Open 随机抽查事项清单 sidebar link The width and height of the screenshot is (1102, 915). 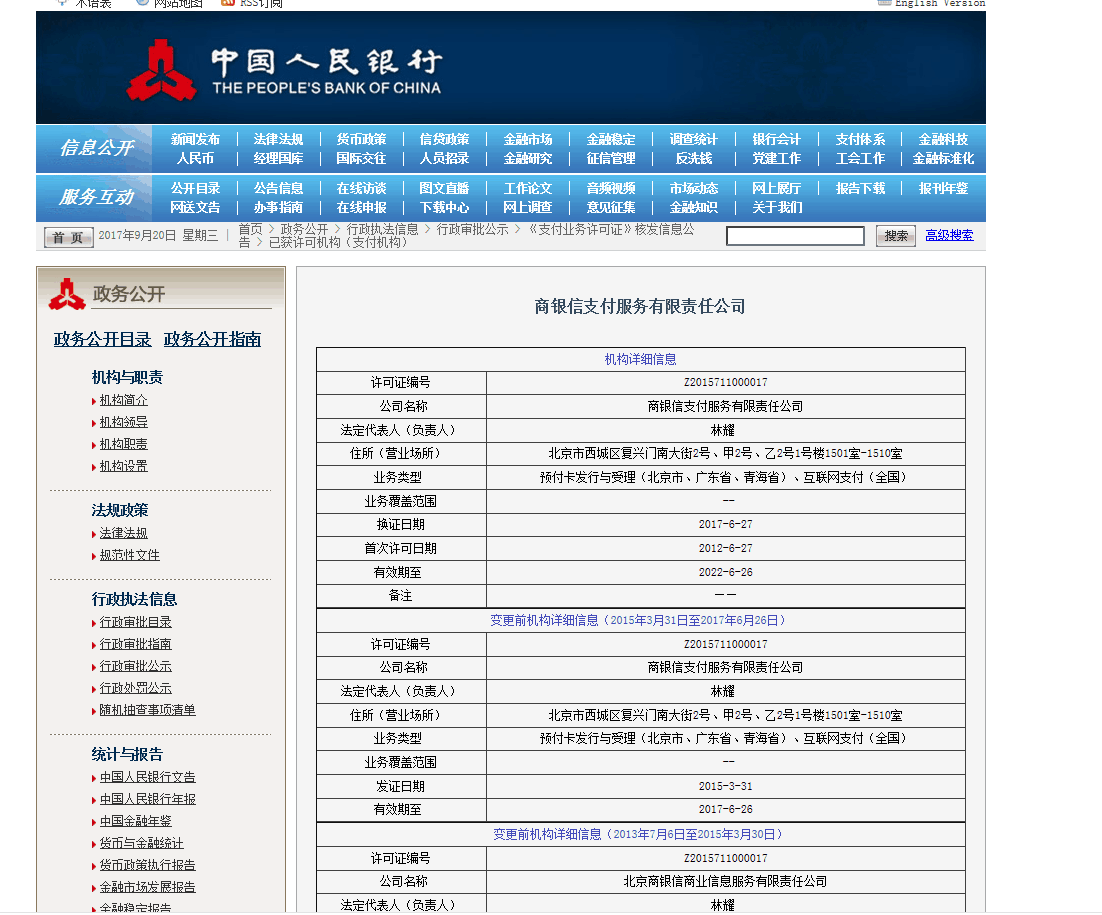tap(148, 710)
